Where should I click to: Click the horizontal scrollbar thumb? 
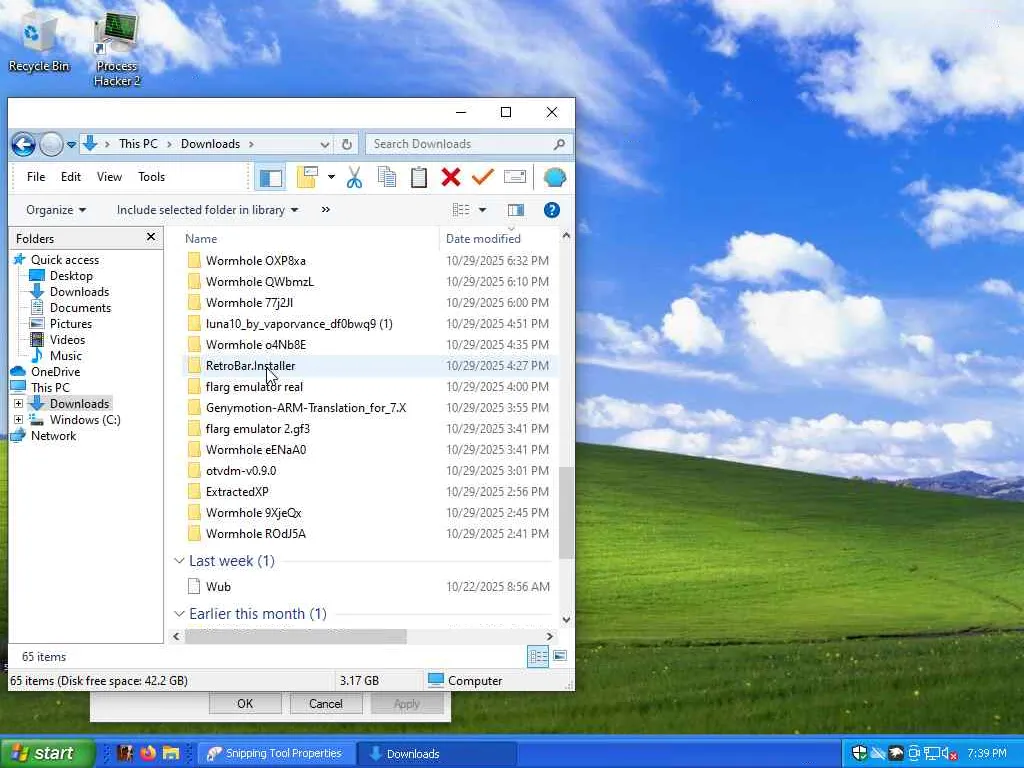pyautogui.click(x=295, y=636)
